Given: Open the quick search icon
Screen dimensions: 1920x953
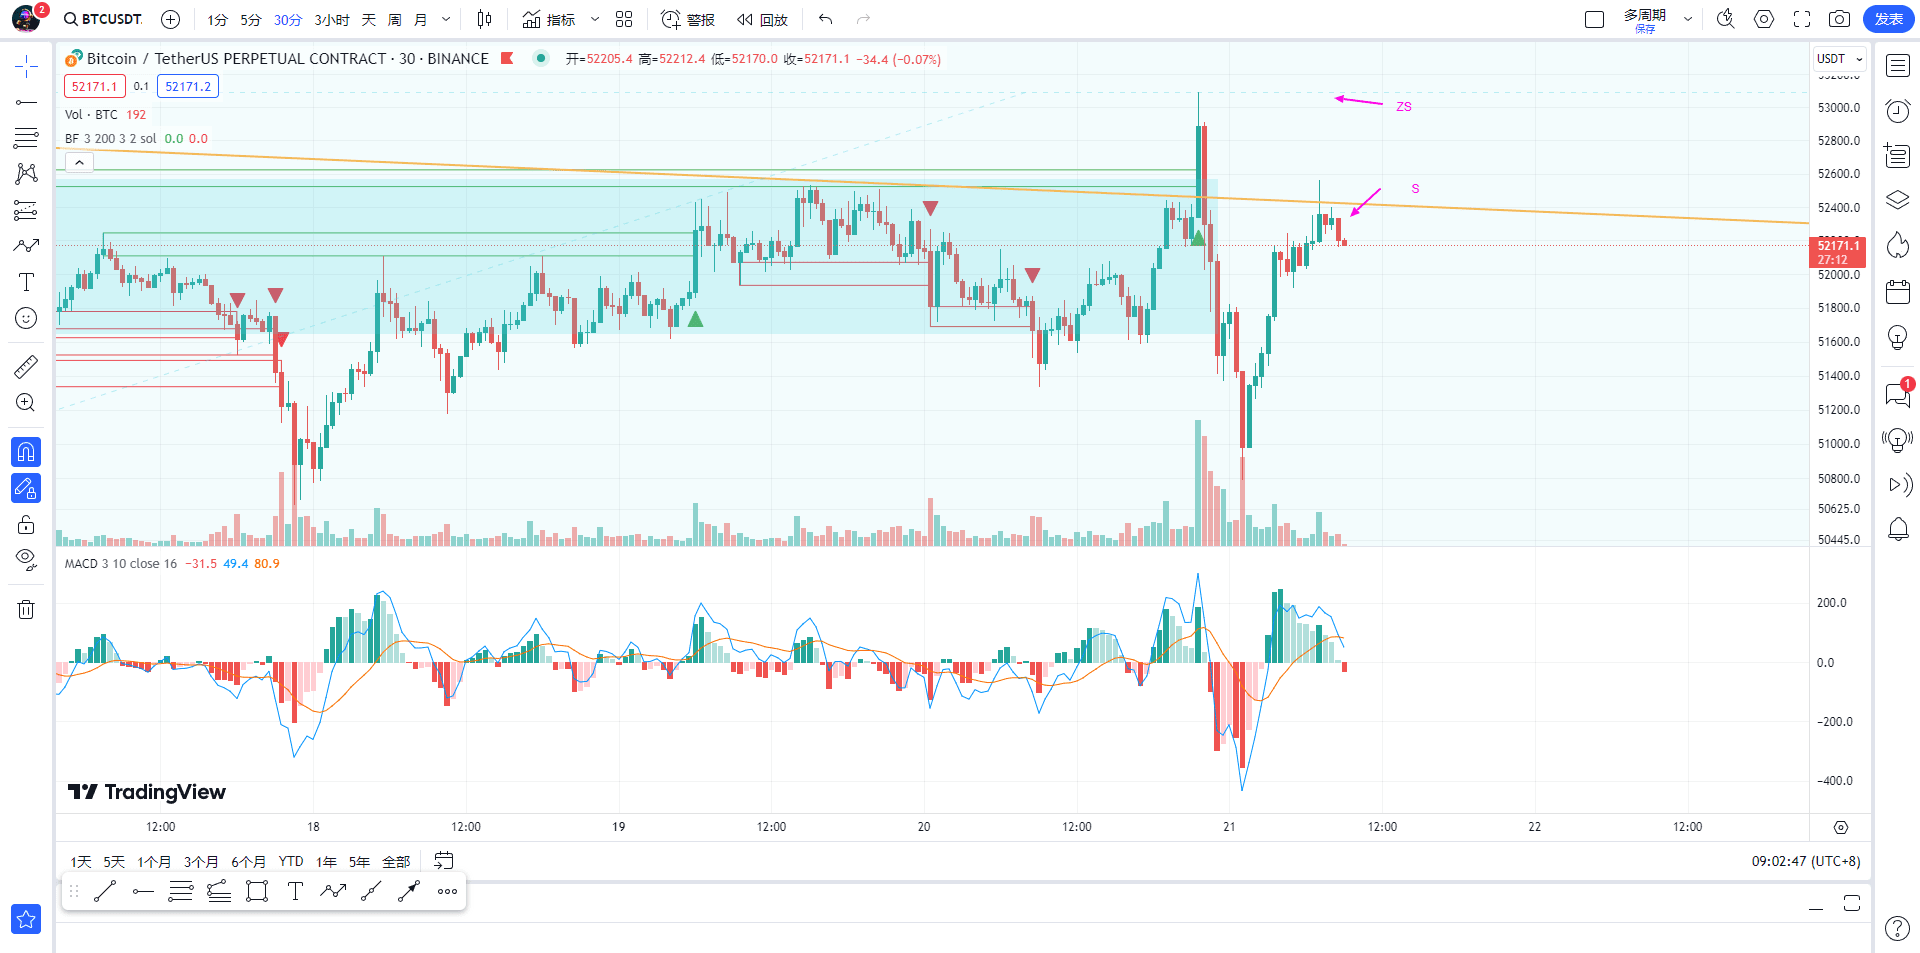Looking at the screenshot, I should tap(1726, 19).
